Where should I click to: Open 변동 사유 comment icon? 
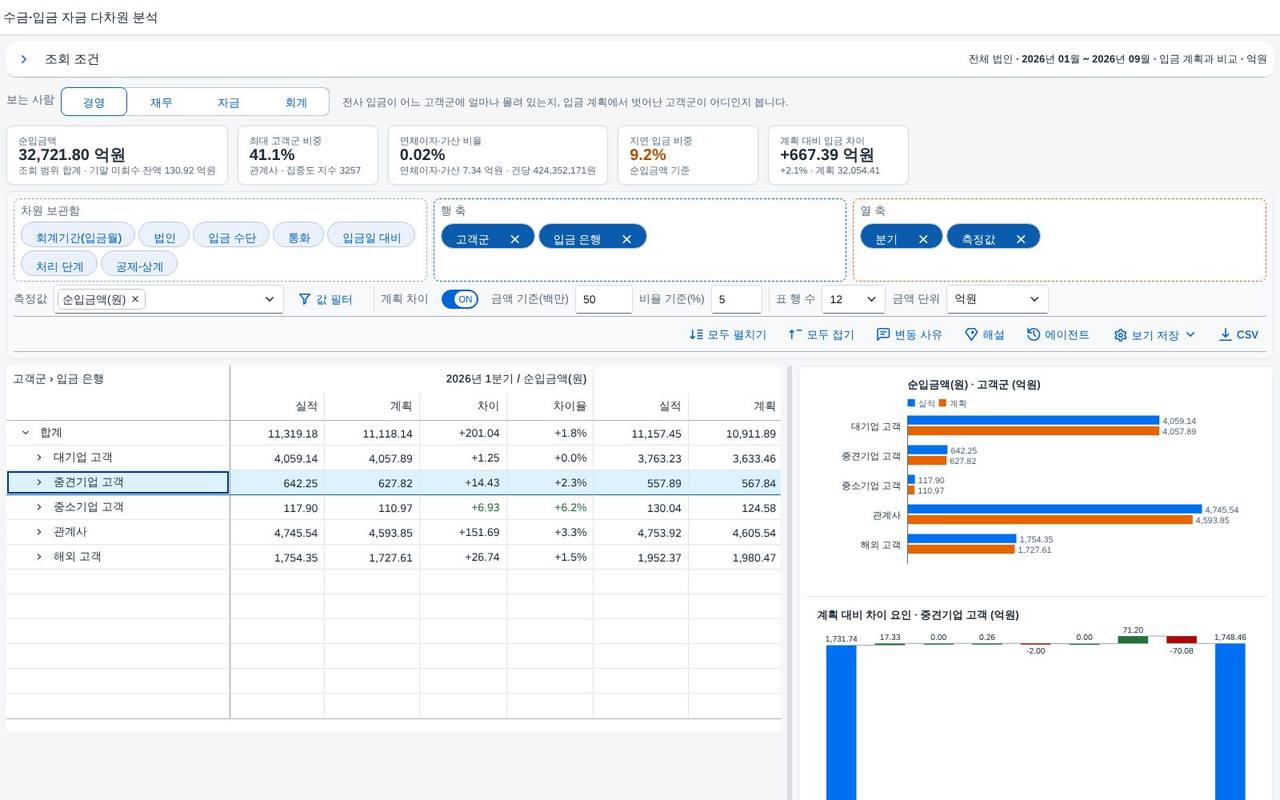click(883, 335)
